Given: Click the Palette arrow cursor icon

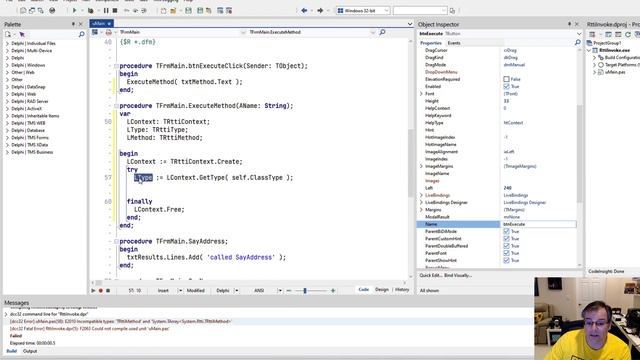Looking at the screenshot, I should coord(22,35).
